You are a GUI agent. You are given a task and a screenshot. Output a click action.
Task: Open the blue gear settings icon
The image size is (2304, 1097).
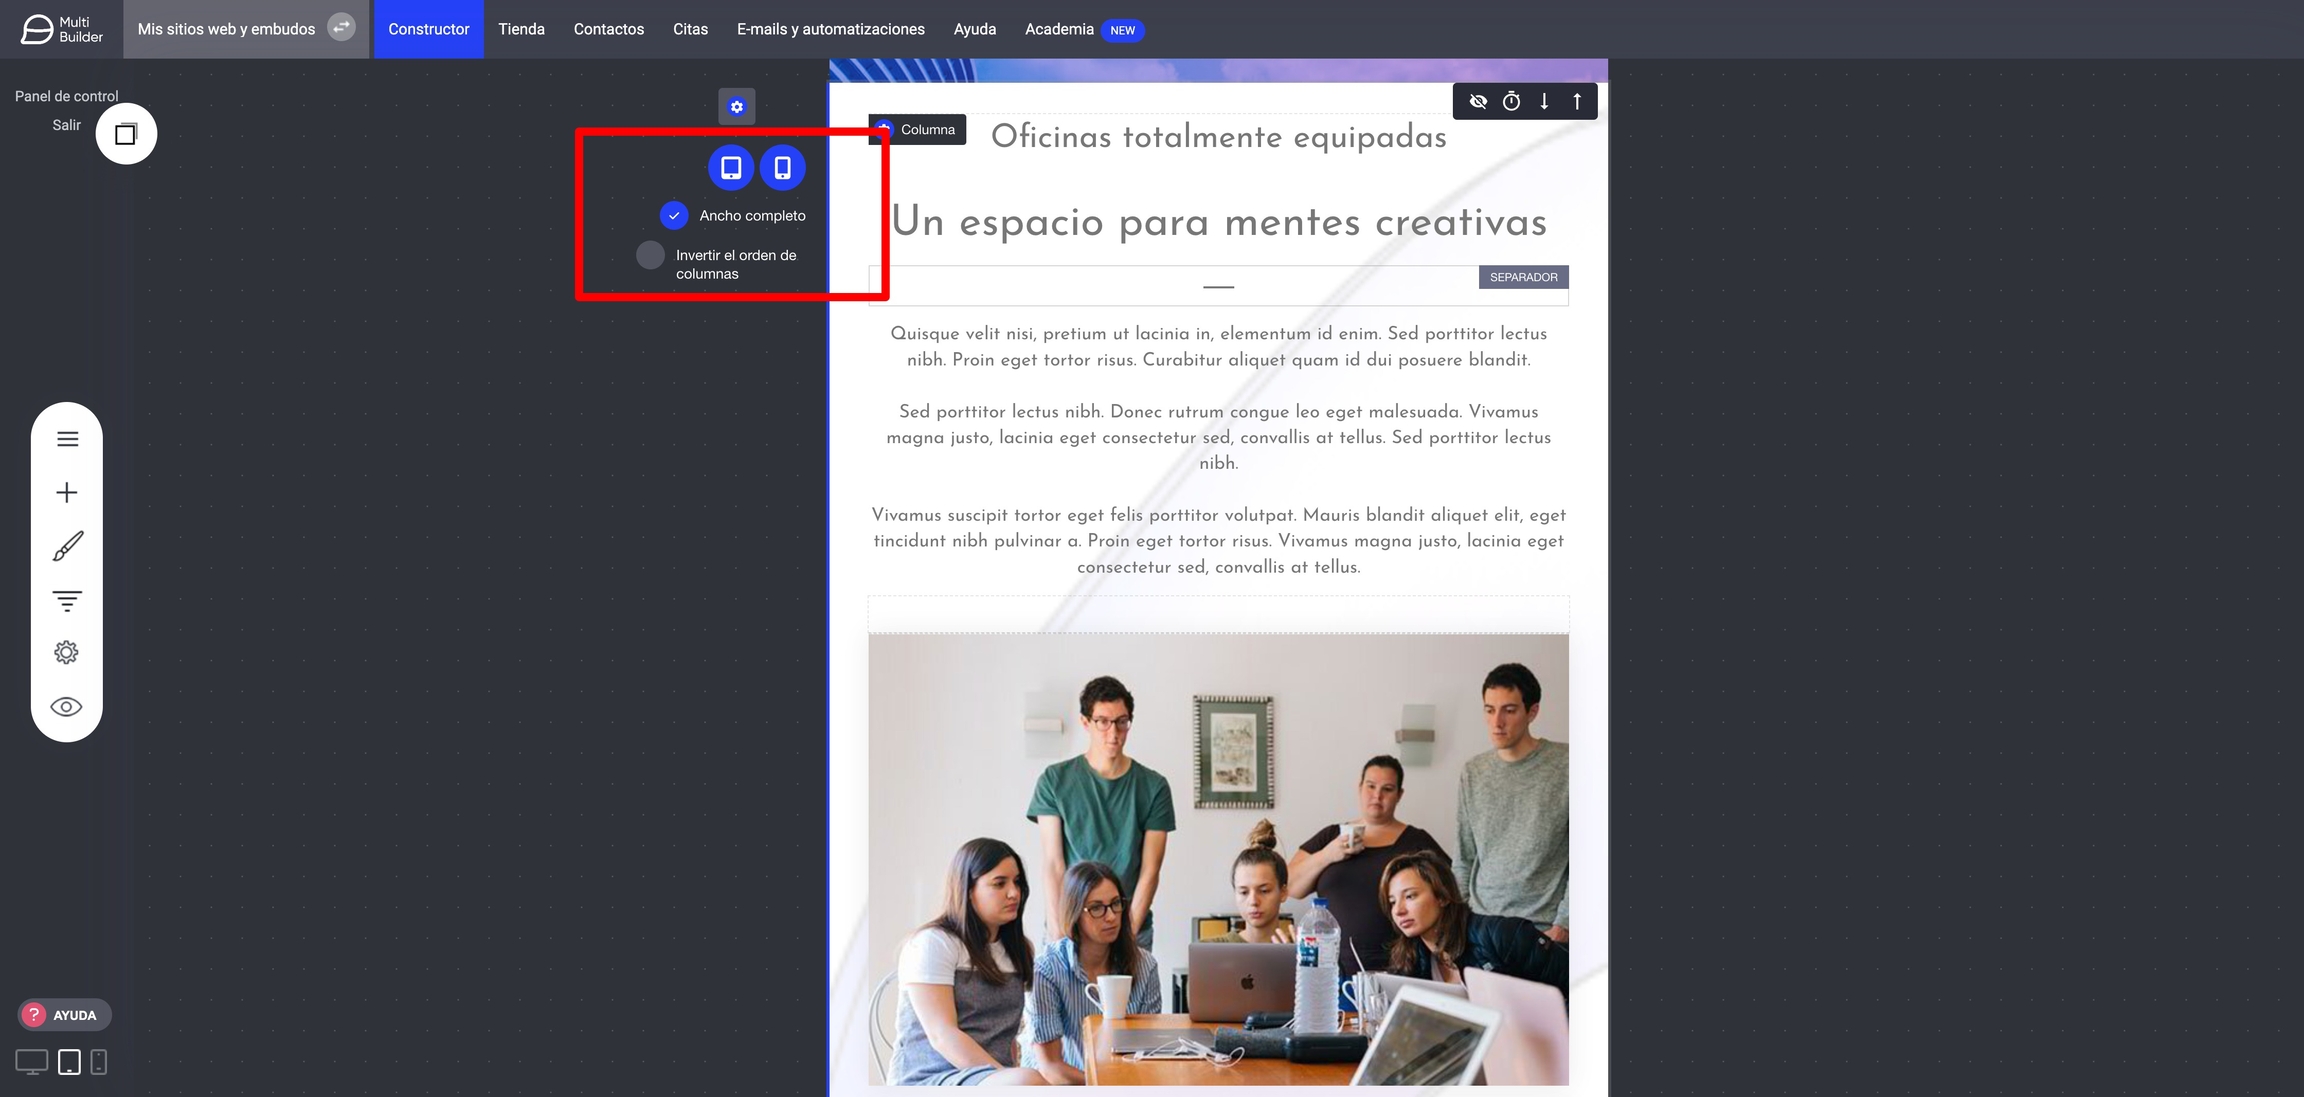click(x=737, y=106)
